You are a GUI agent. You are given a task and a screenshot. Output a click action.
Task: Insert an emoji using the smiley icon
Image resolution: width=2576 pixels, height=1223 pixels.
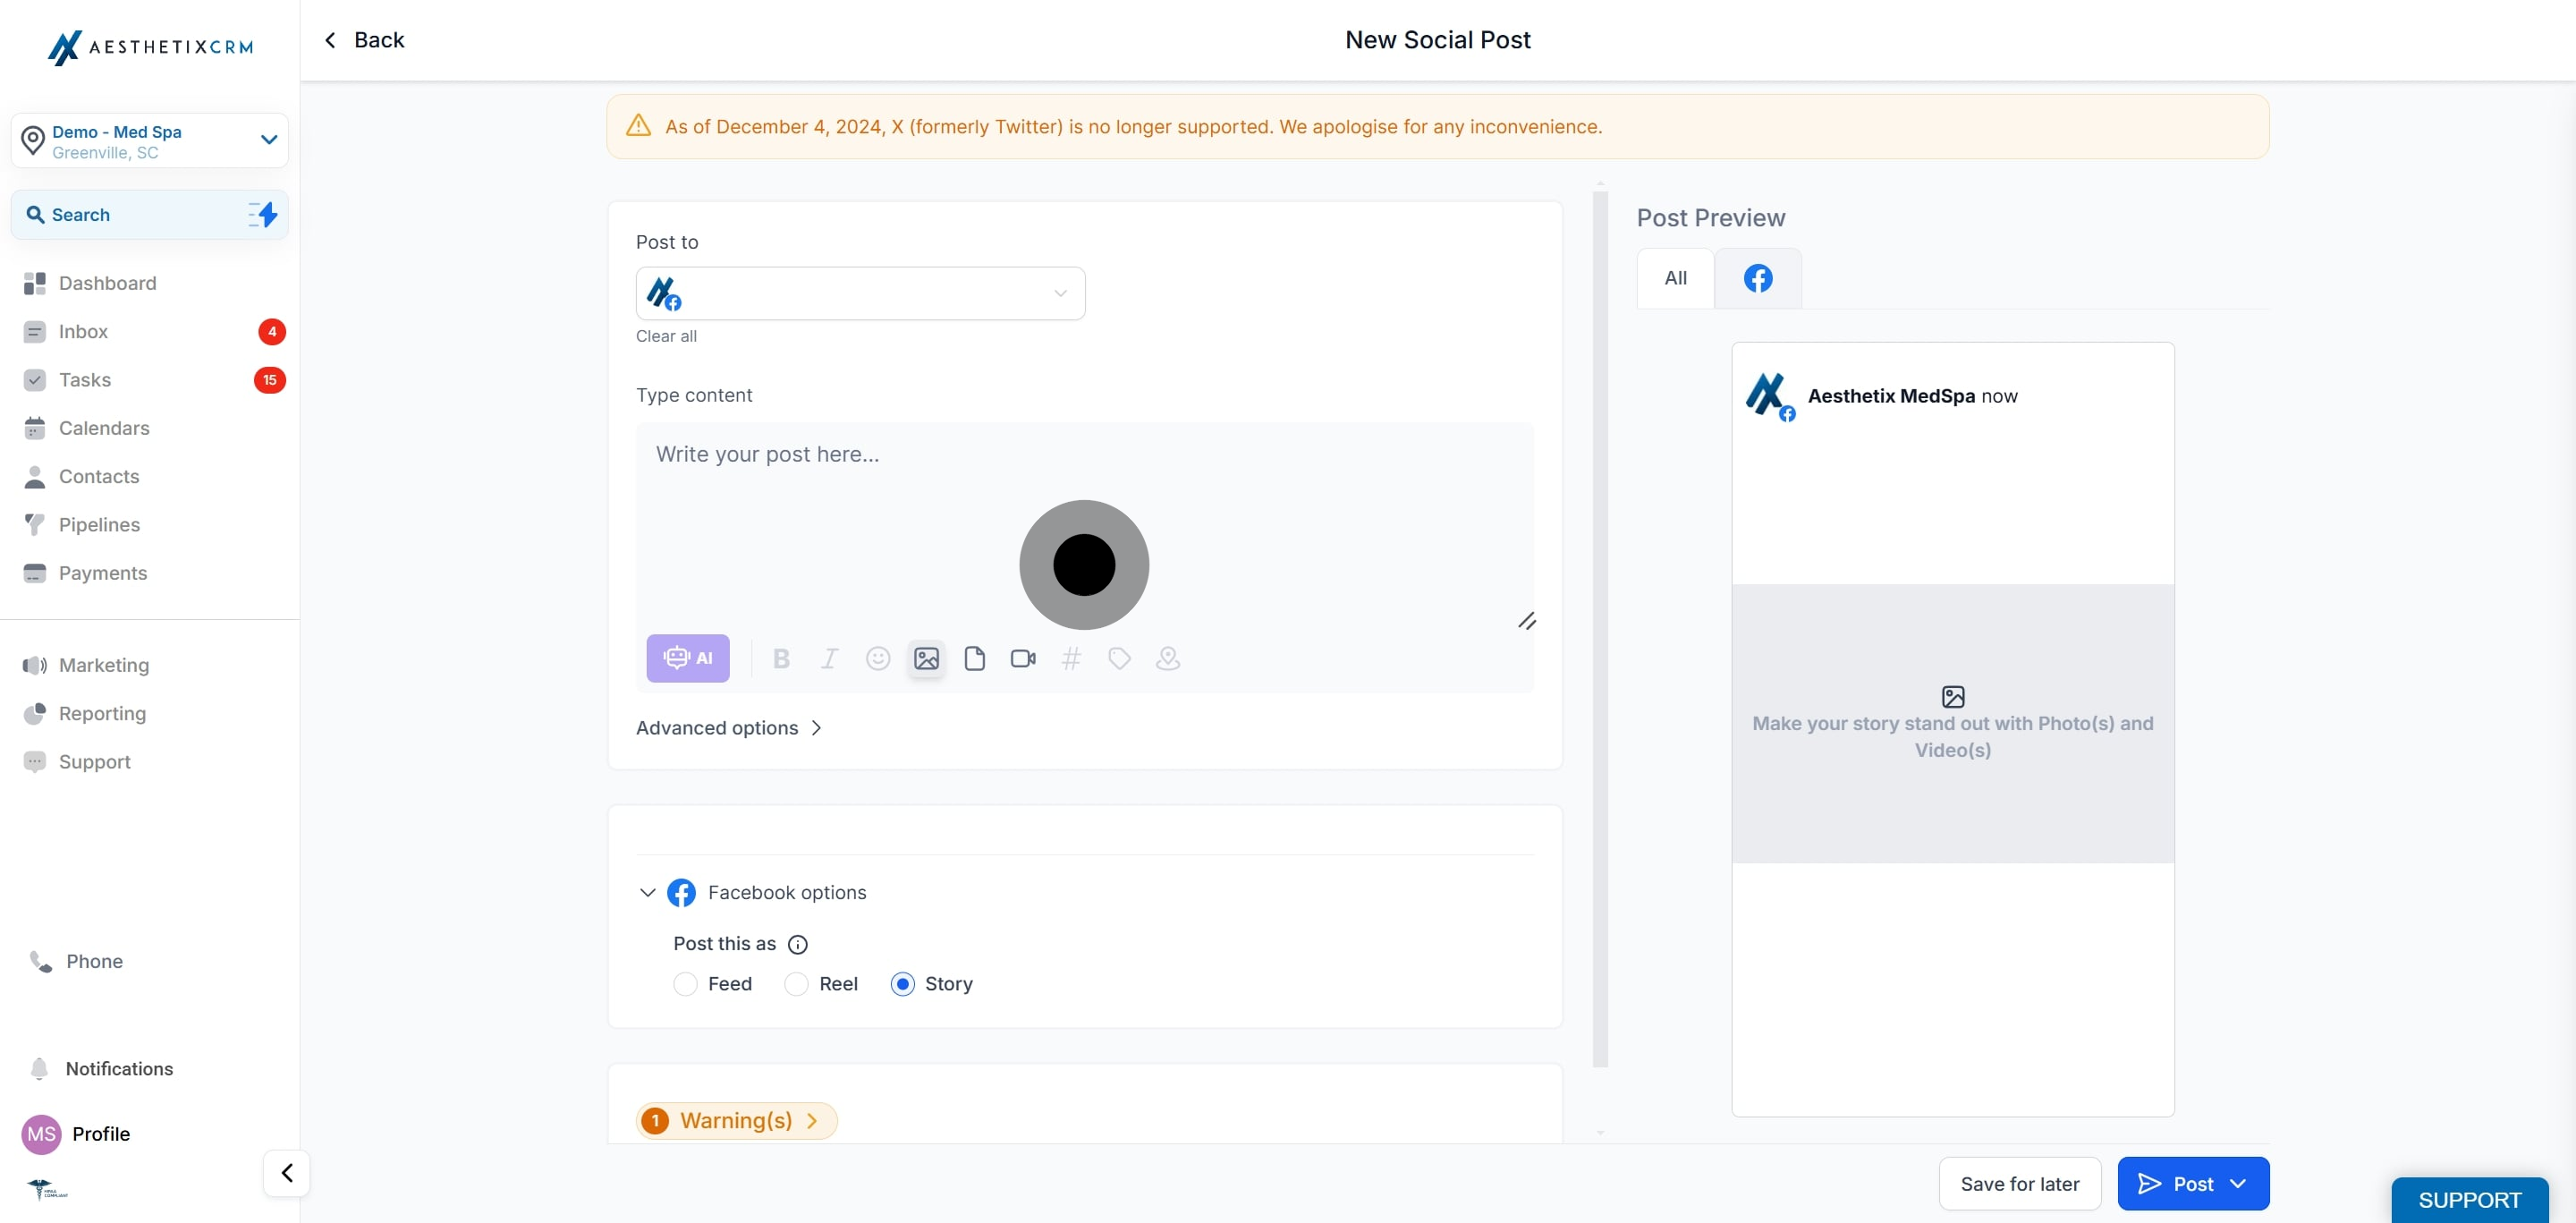(x=877, y=658)
